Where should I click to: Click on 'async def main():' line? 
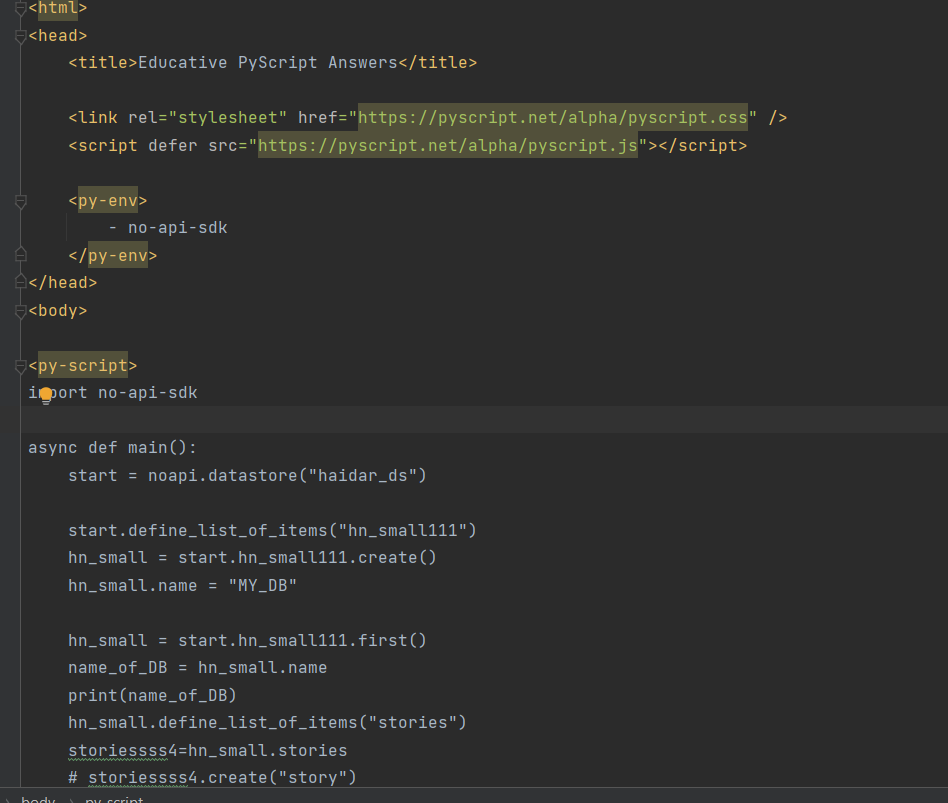pos(112,448)
